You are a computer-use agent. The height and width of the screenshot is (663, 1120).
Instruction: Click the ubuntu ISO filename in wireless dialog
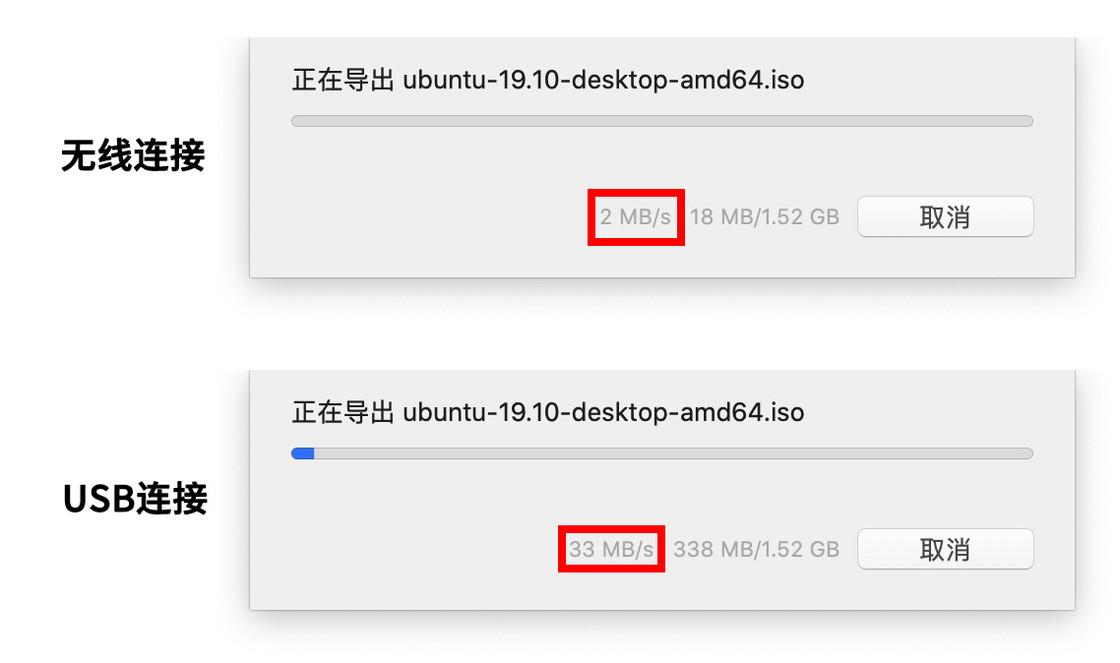point(603,80)
